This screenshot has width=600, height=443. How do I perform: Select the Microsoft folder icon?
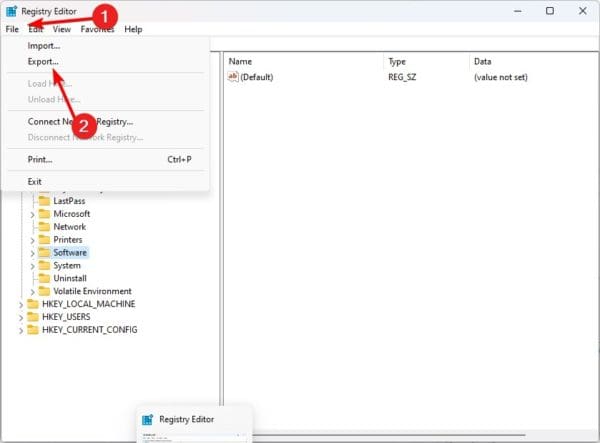point(44,214)
